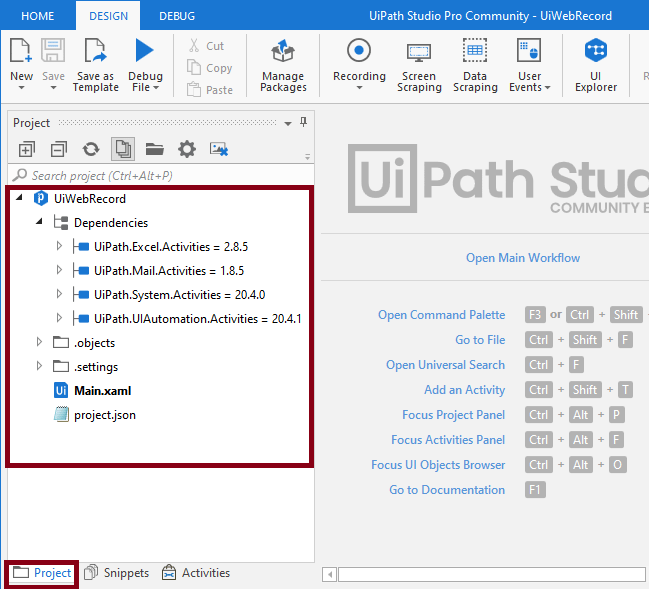Select the Project bottom tab

click(x=42, y=573)
